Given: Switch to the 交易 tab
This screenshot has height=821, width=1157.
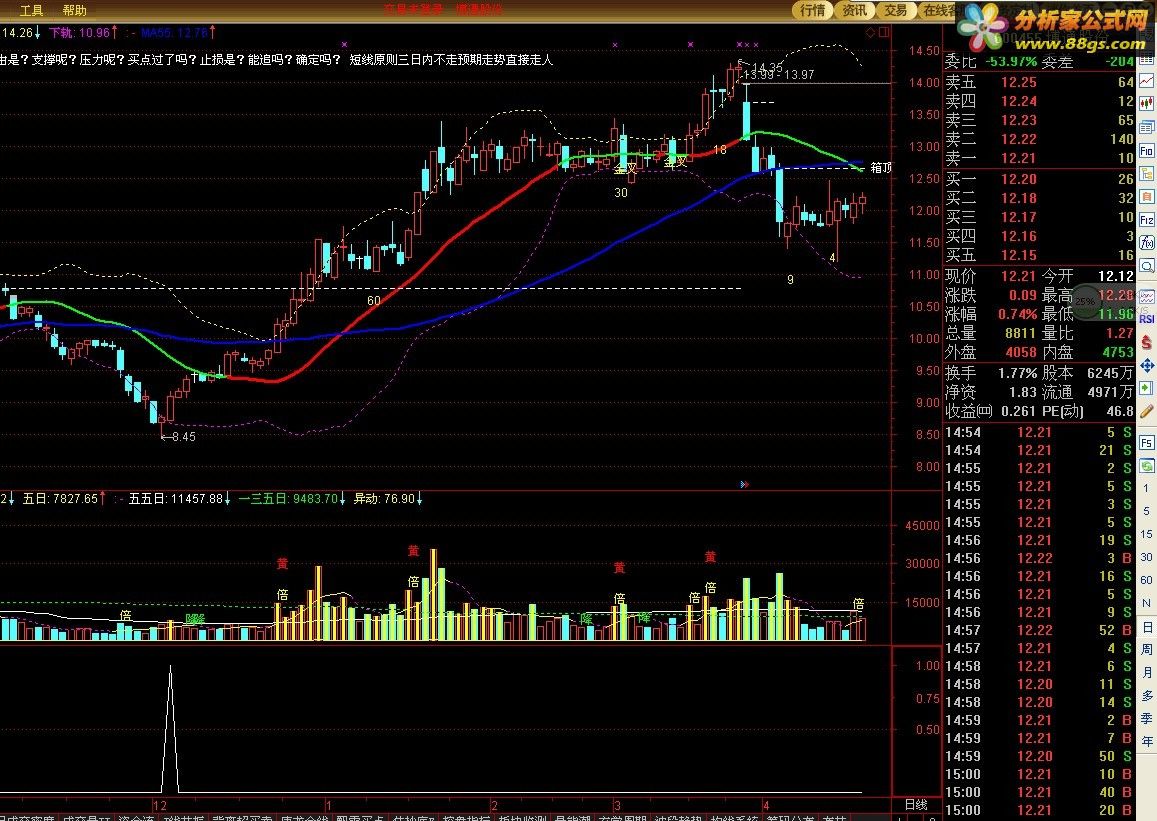Looking at the screenshot, I should coord(896,10).
